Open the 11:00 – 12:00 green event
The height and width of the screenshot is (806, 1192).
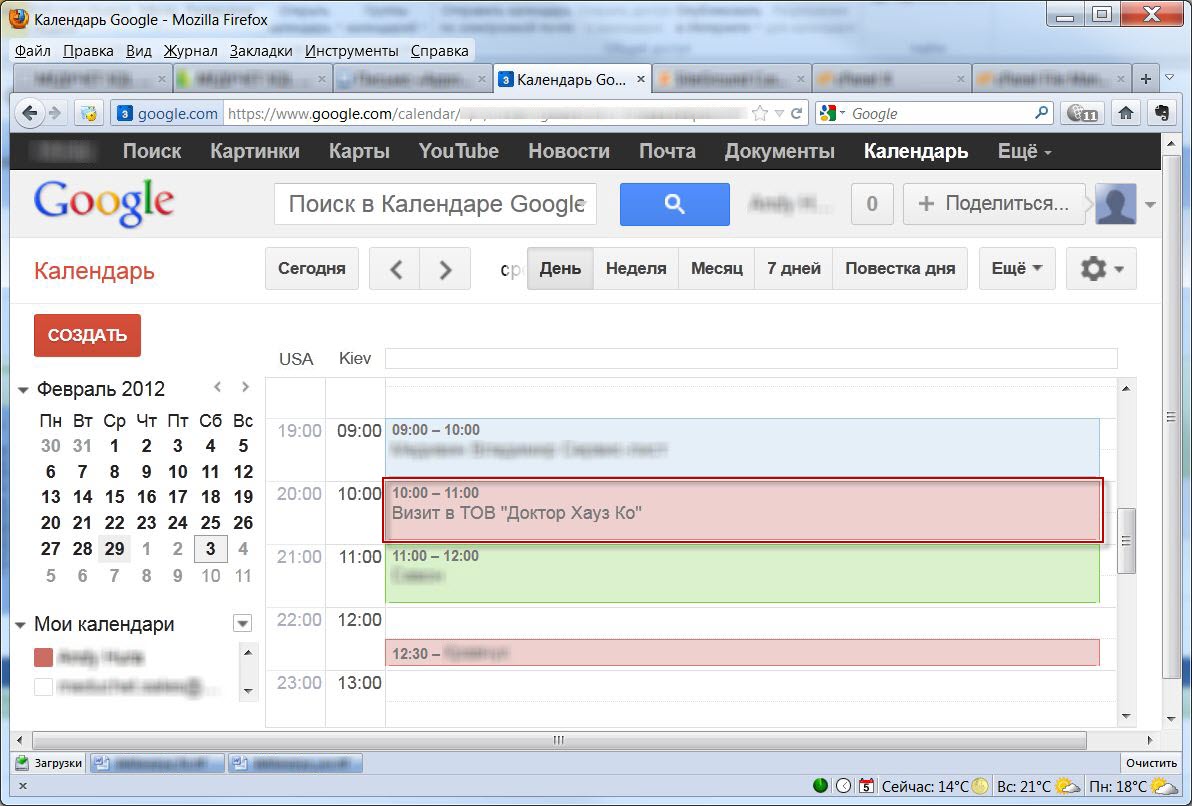click(x=743, y=573)
